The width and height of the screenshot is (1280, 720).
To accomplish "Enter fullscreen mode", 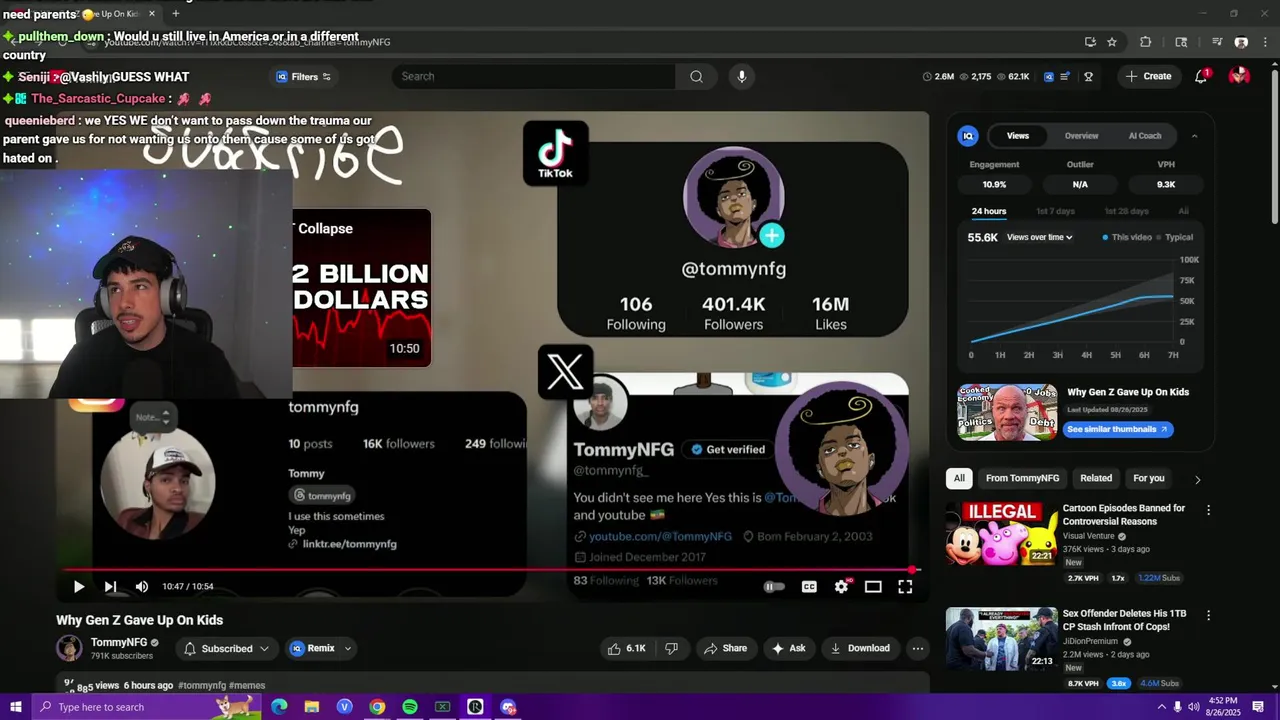I will tap(905, 587).
